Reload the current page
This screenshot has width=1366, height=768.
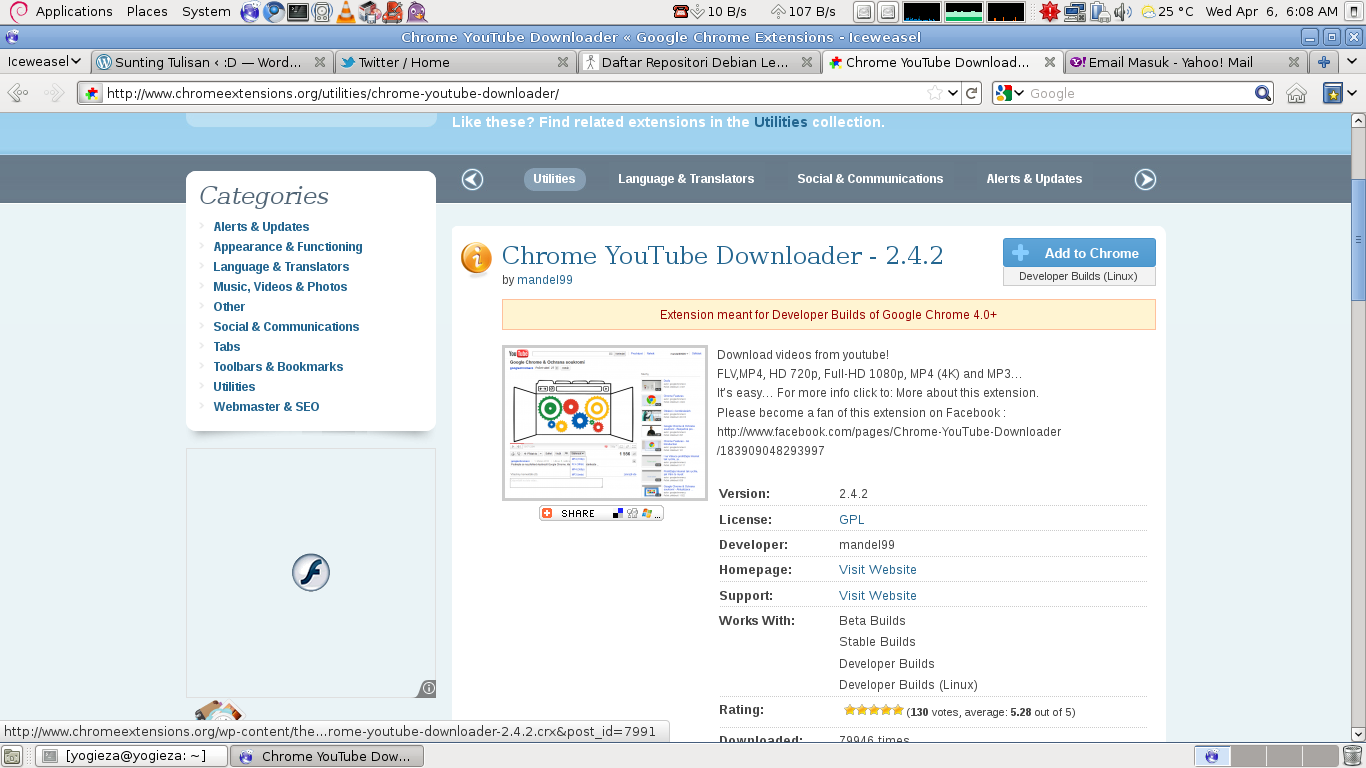[x=971, y=93]
